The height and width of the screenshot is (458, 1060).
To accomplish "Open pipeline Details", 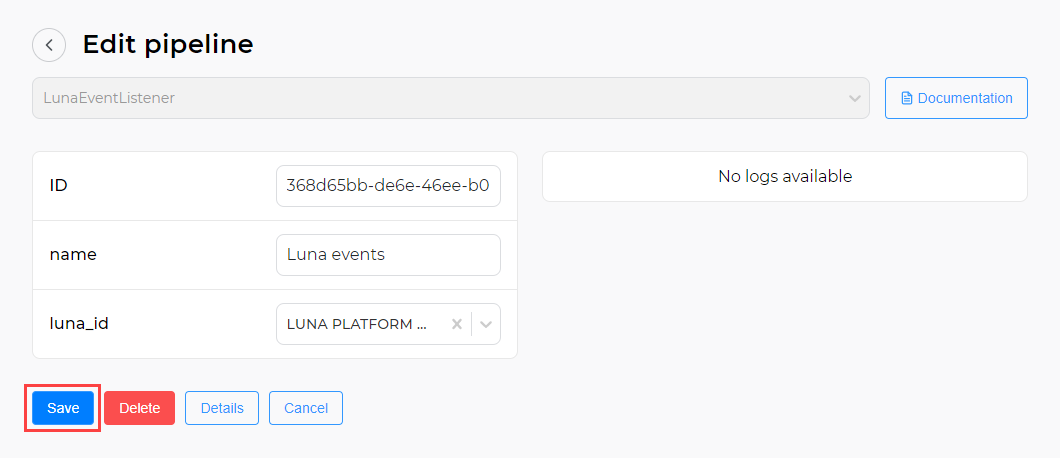I will [x=222, y=408].
